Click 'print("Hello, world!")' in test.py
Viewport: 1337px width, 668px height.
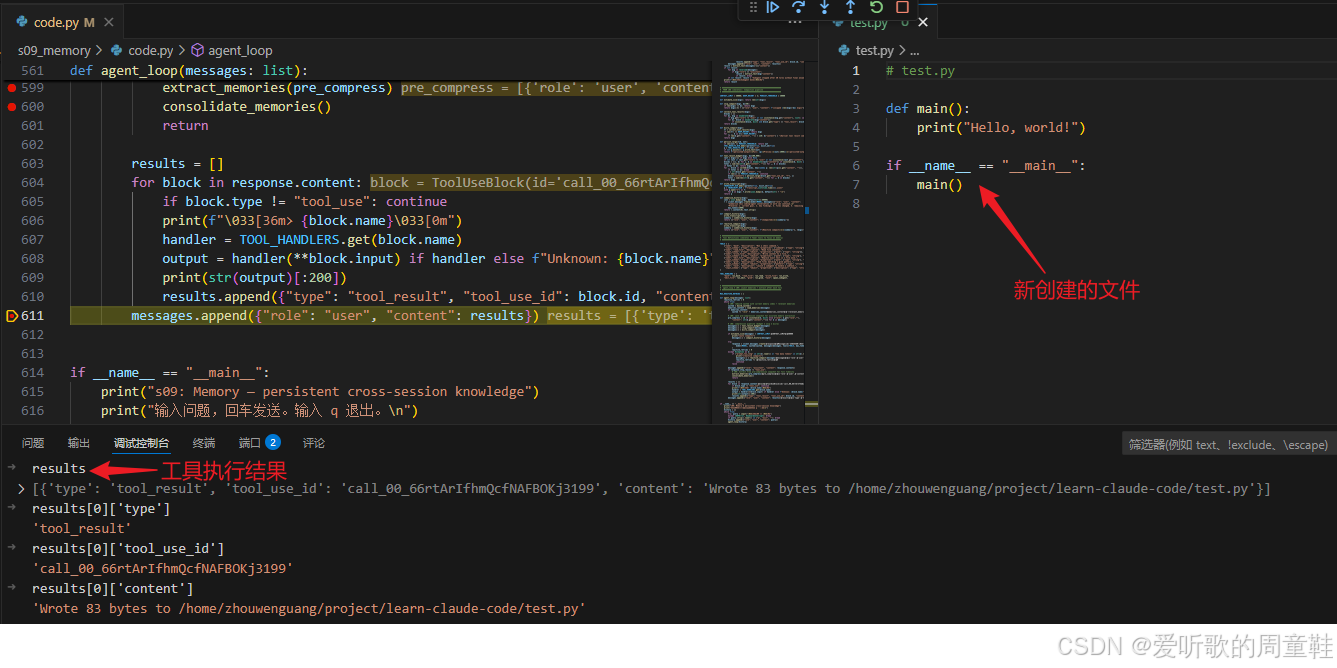(1001, 128)
